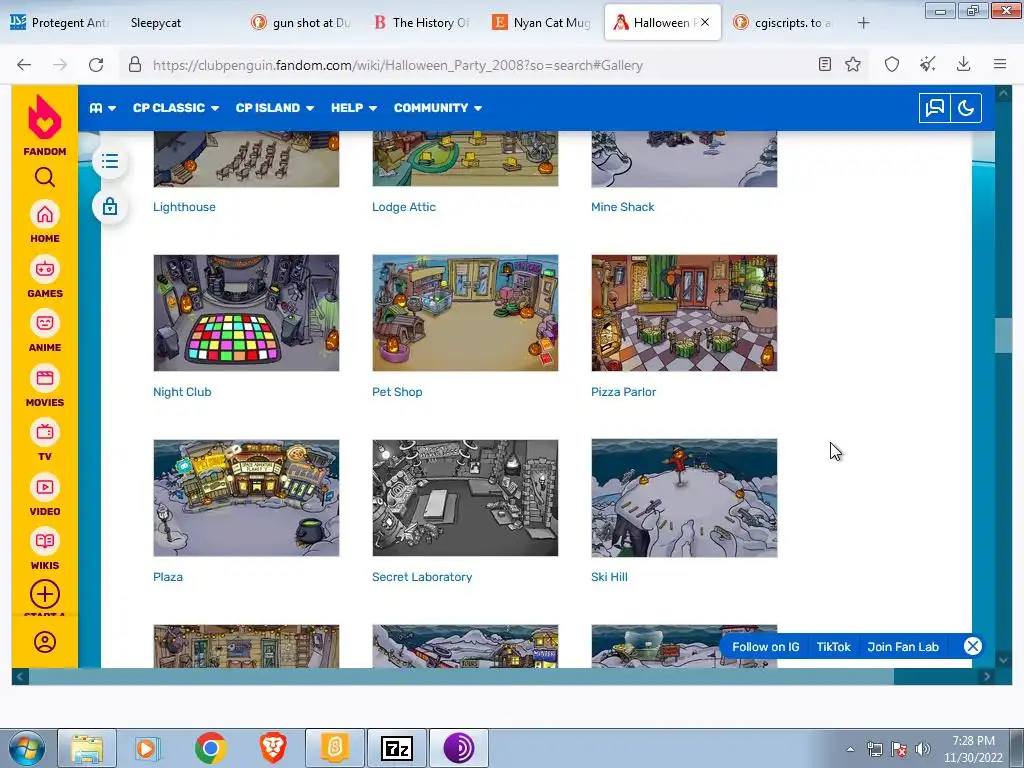The height and width of the screenshot is (768, 1024).
Task: Switch to The History Of tab
Action: click(x=422, y=23)
